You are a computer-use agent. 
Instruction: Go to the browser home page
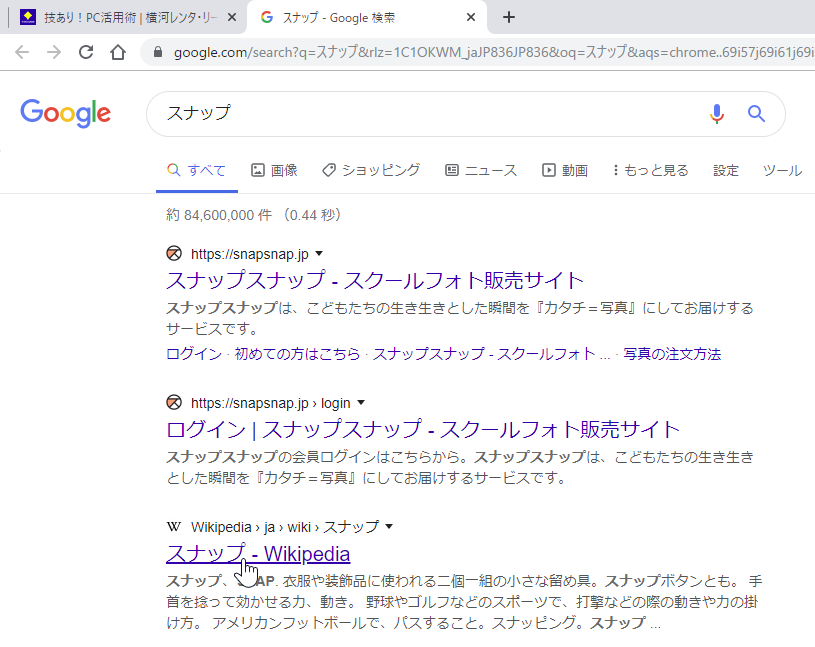point(118,52)
